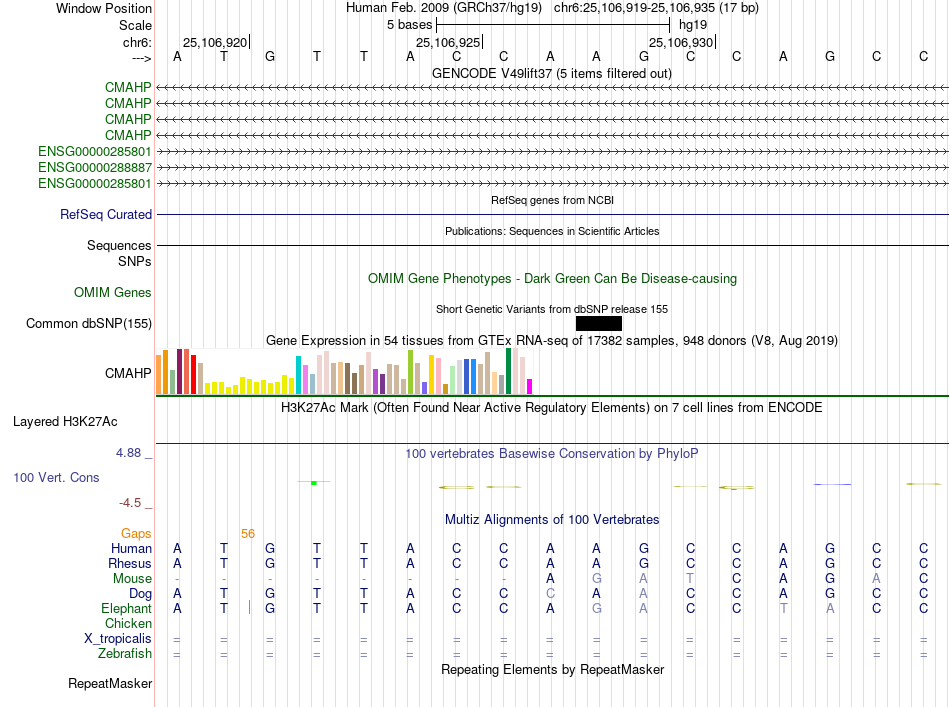Select the black dbSNP variant block

(x=599, y=324)
